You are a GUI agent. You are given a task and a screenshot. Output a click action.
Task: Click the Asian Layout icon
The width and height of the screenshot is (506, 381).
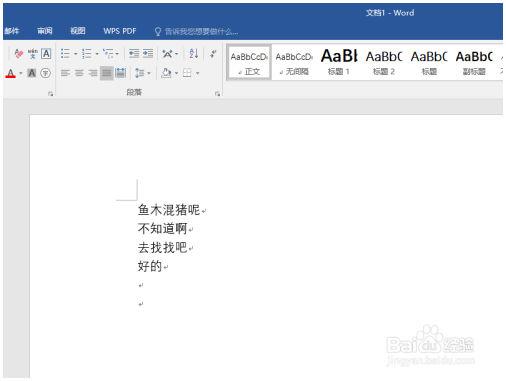point(167,53)
